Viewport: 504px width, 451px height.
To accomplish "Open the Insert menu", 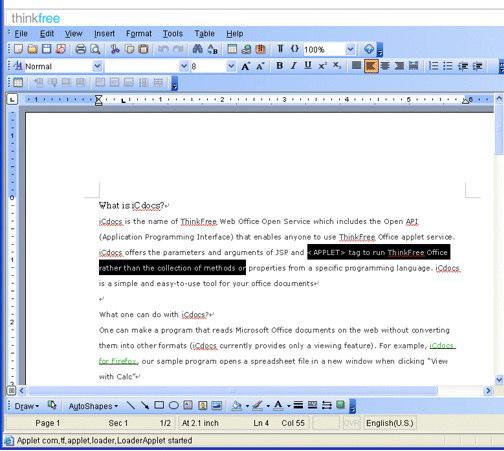I will [x=104, y=34].
